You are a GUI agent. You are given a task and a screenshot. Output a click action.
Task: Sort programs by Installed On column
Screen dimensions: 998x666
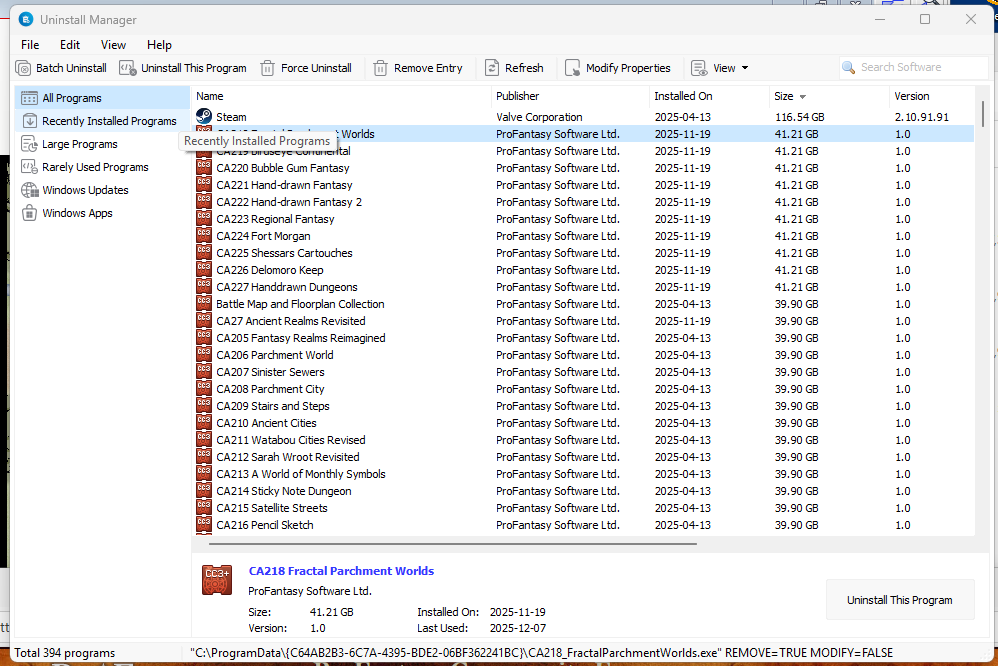683,96
